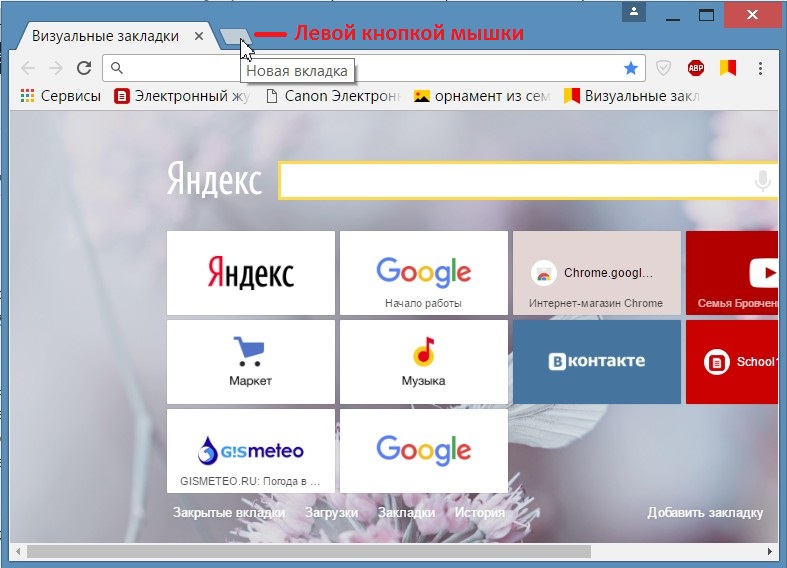The height and width of the screenshot is (568, 787).
Task: Open the Музыка tile
Action: click(424, 362)
